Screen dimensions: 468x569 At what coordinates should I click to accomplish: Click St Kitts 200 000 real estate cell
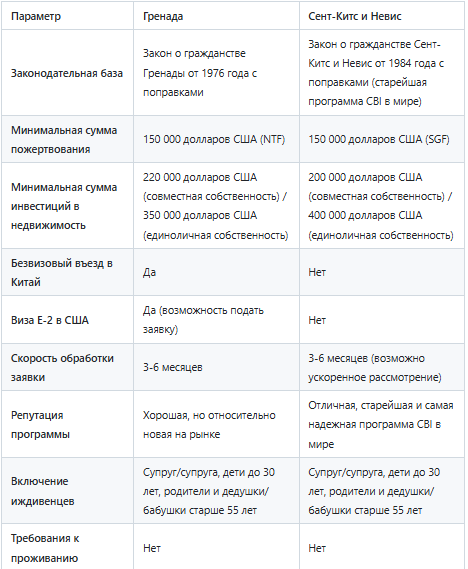click(381, 206)
